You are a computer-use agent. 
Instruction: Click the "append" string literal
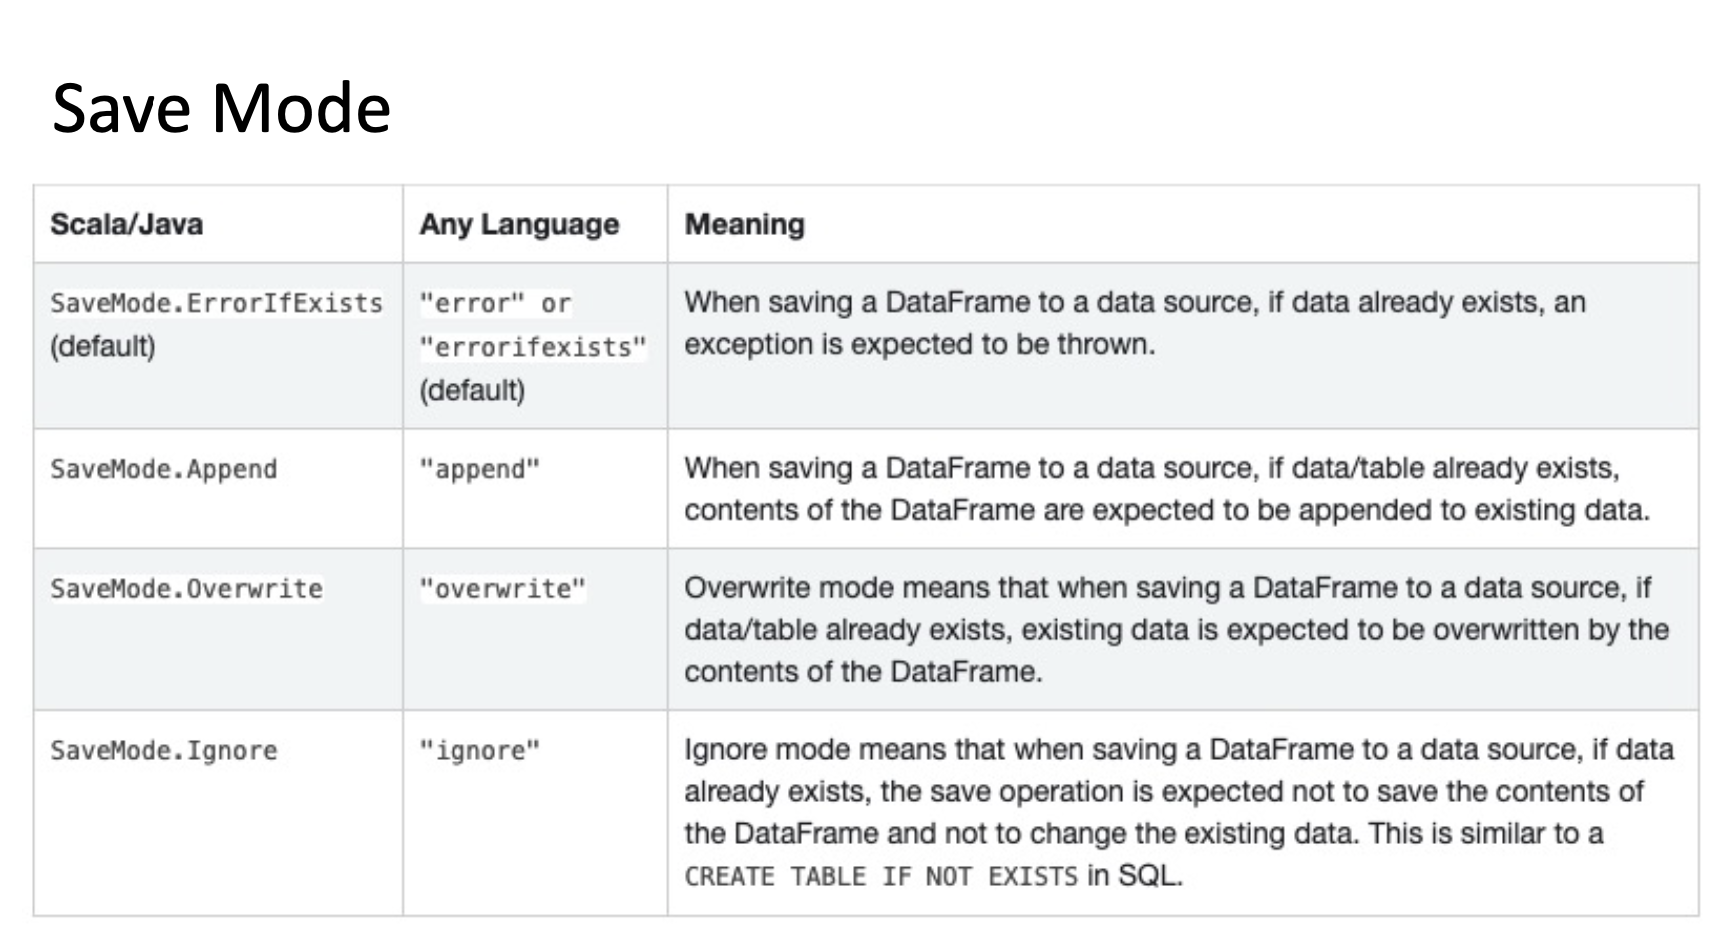[x=480, y=469]
